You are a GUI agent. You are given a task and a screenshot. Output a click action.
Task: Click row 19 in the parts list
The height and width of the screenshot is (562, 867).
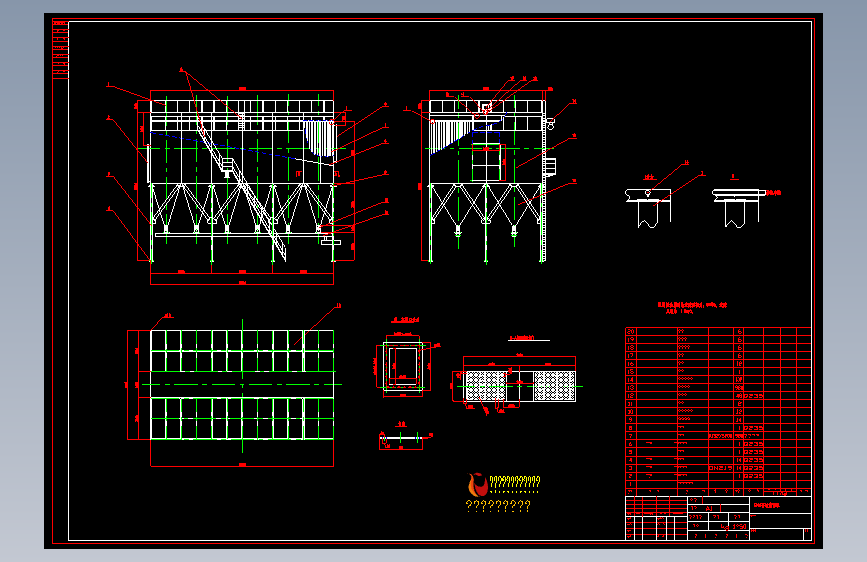[718, 340]
